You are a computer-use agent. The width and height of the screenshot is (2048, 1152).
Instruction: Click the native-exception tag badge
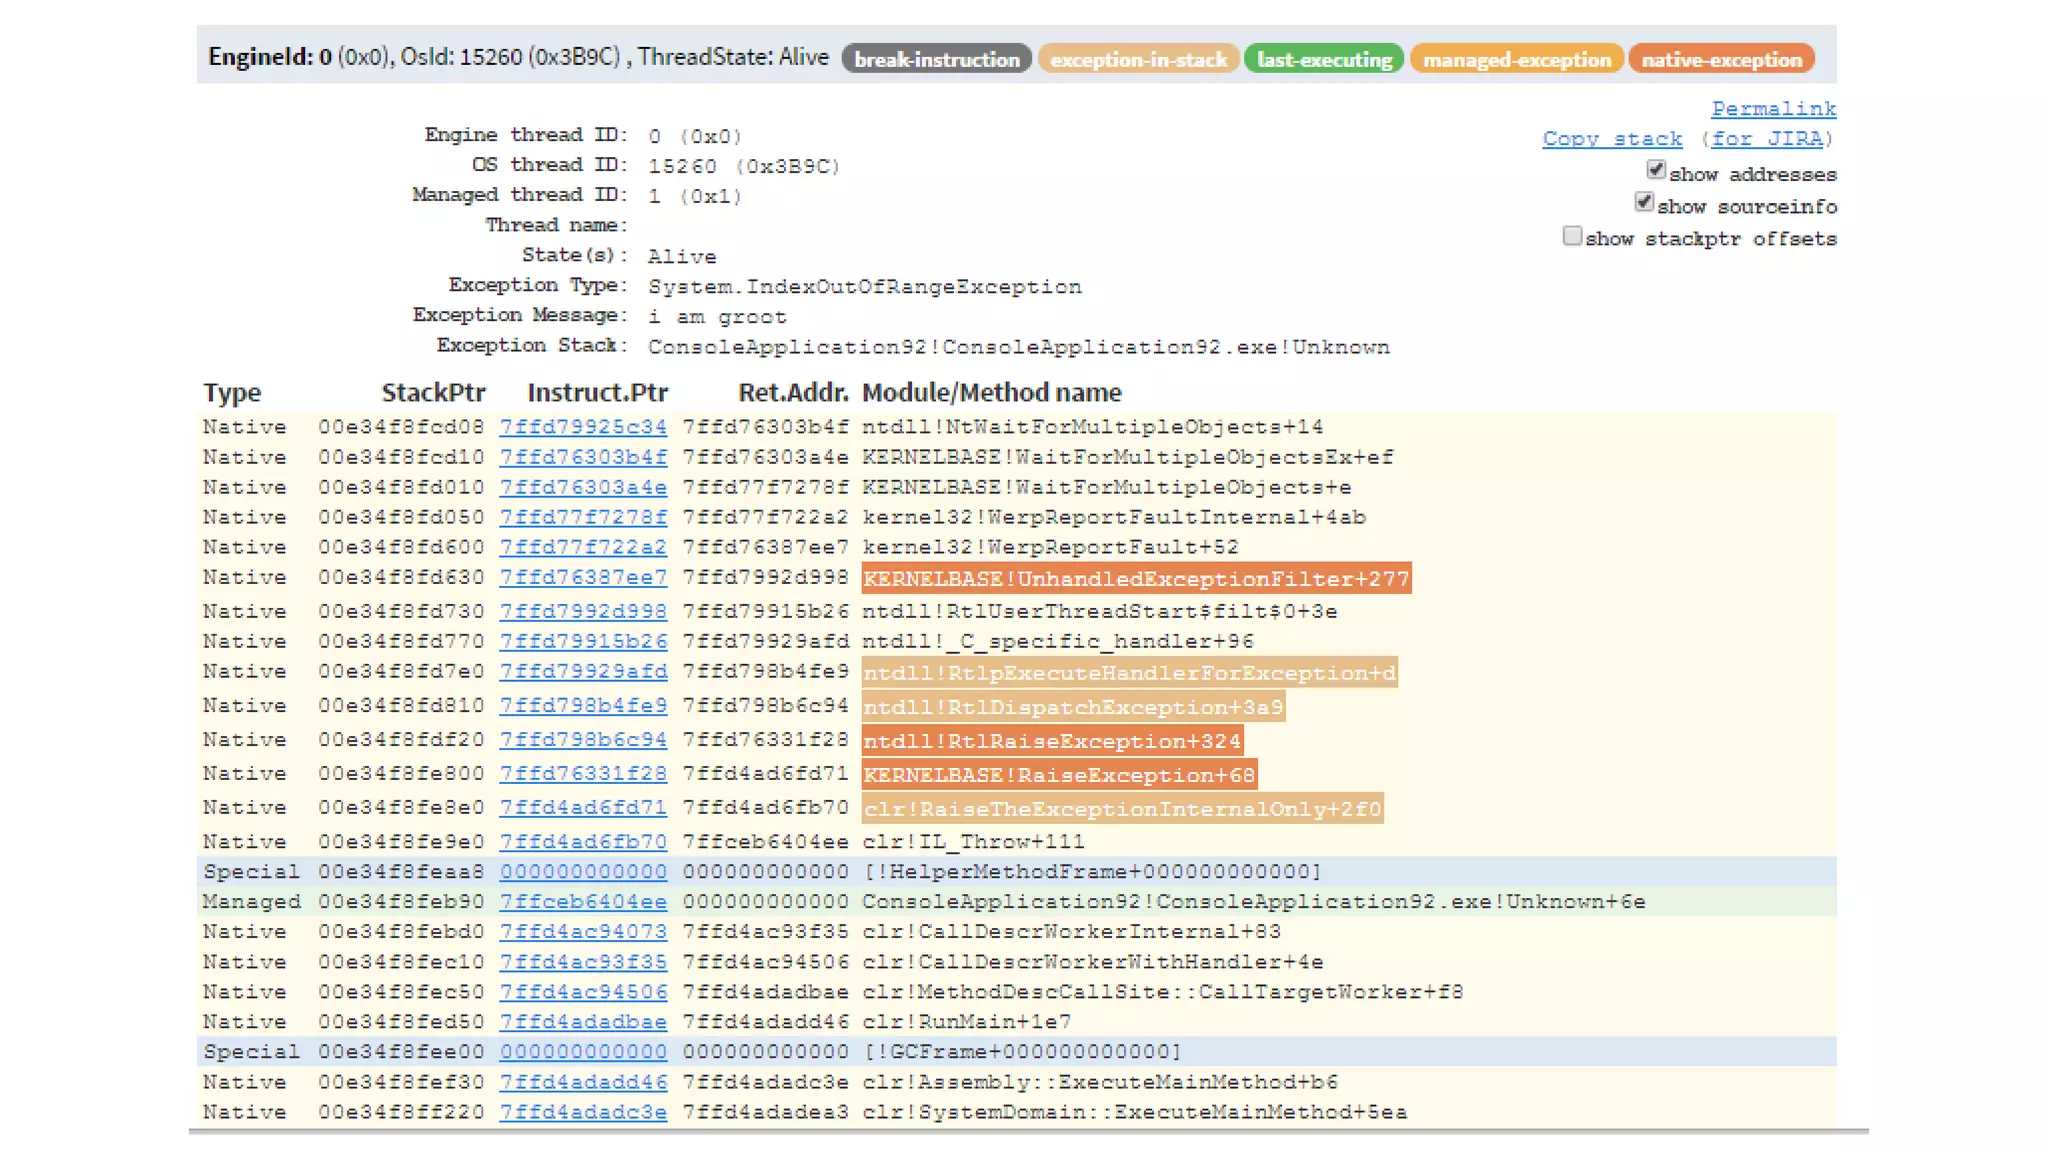(x=1721, y=60)
